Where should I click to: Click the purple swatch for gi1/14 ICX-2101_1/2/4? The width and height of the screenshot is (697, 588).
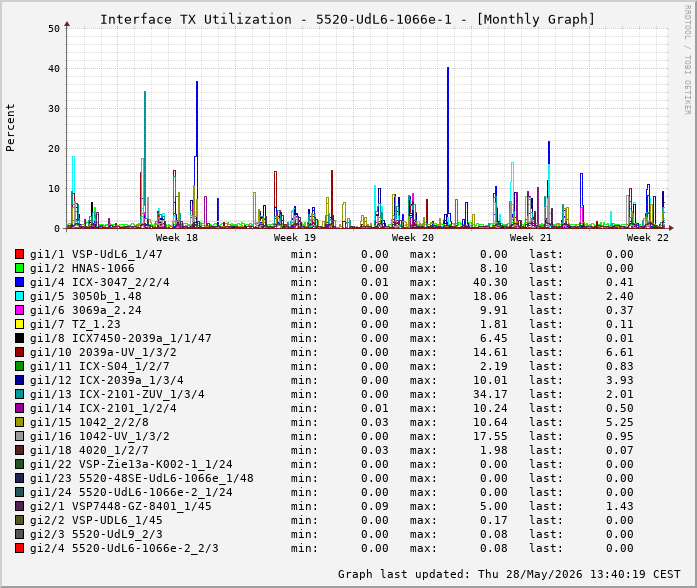coord(20,408)
